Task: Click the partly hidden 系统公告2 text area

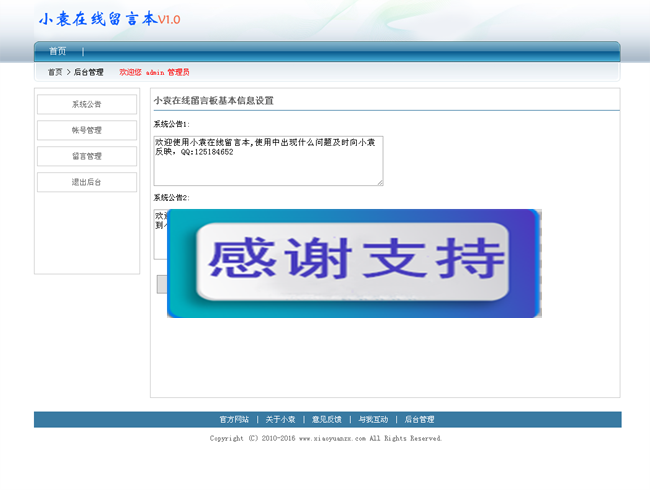Action: pyautogui.click(x=160, y=234)
